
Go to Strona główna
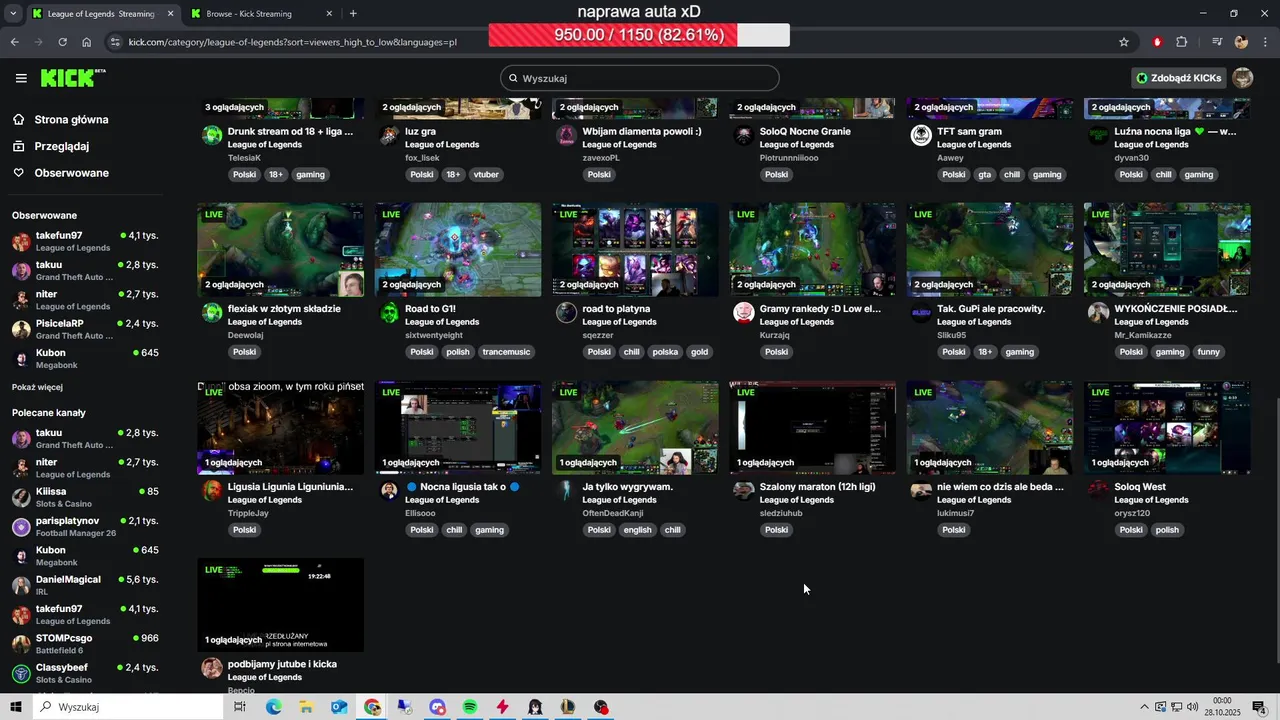[71, 120]
